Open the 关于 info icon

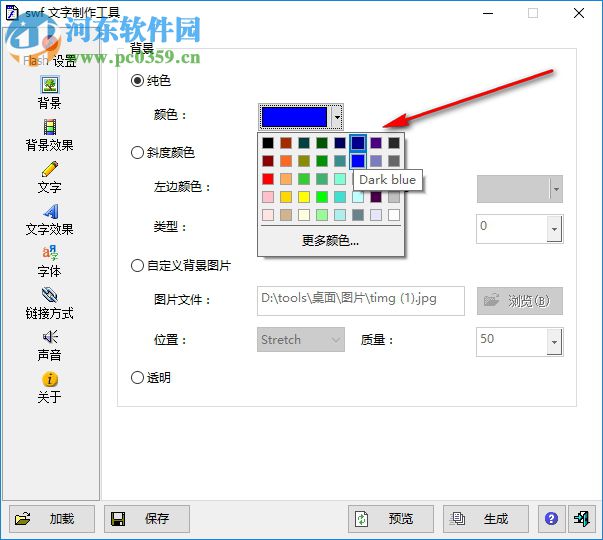point(50,379)
